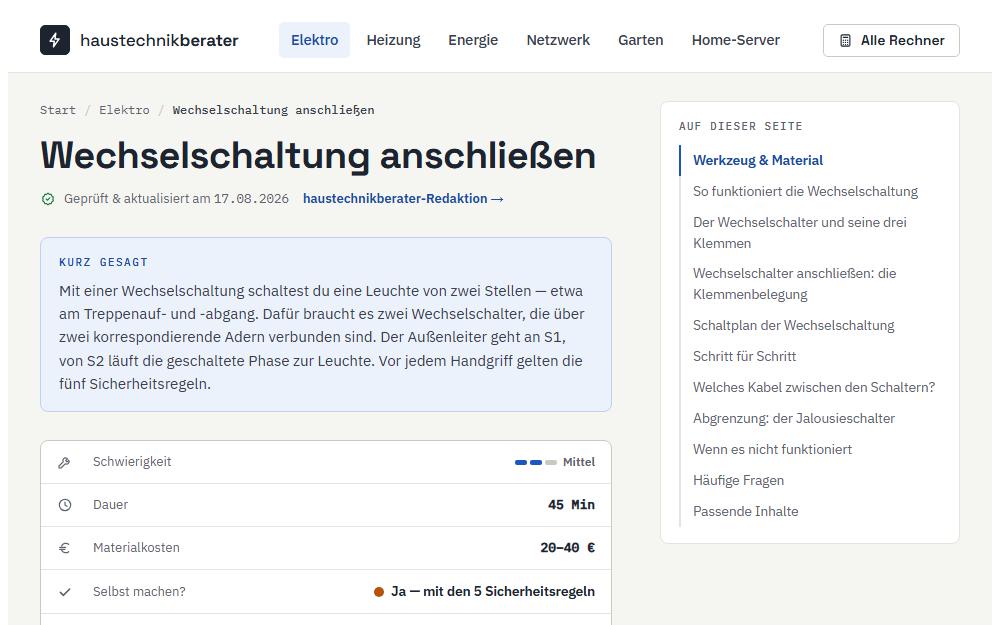
Task: Jump to Der Wechselschalter und seine drei Klemmen
Action: pos(800,233)
